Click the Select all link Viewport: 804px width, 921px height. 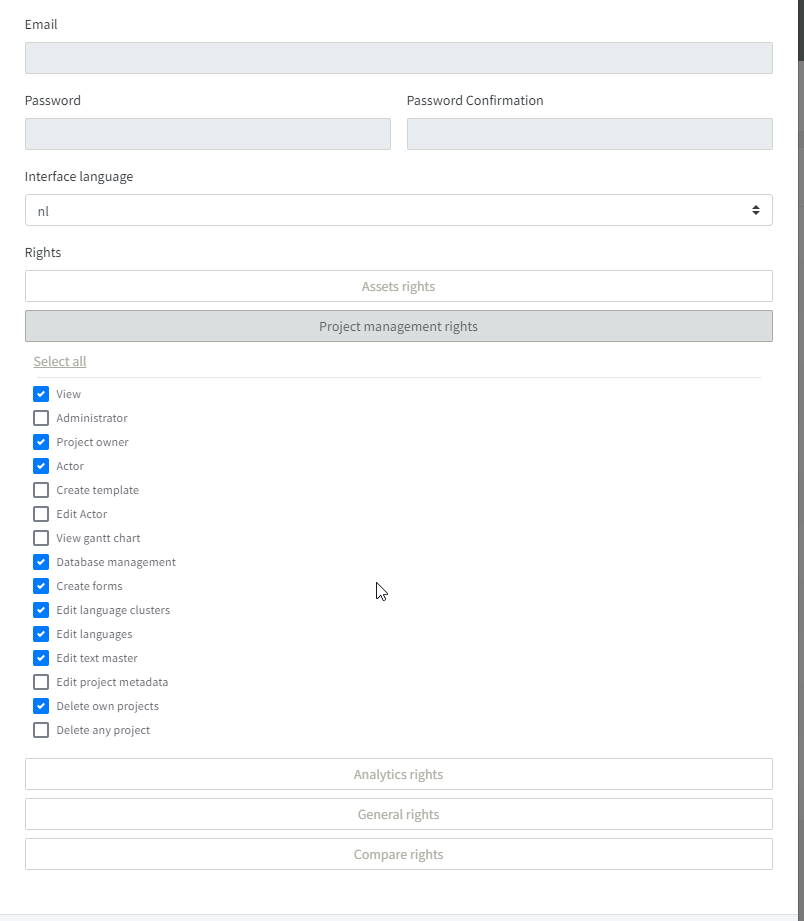60,361
